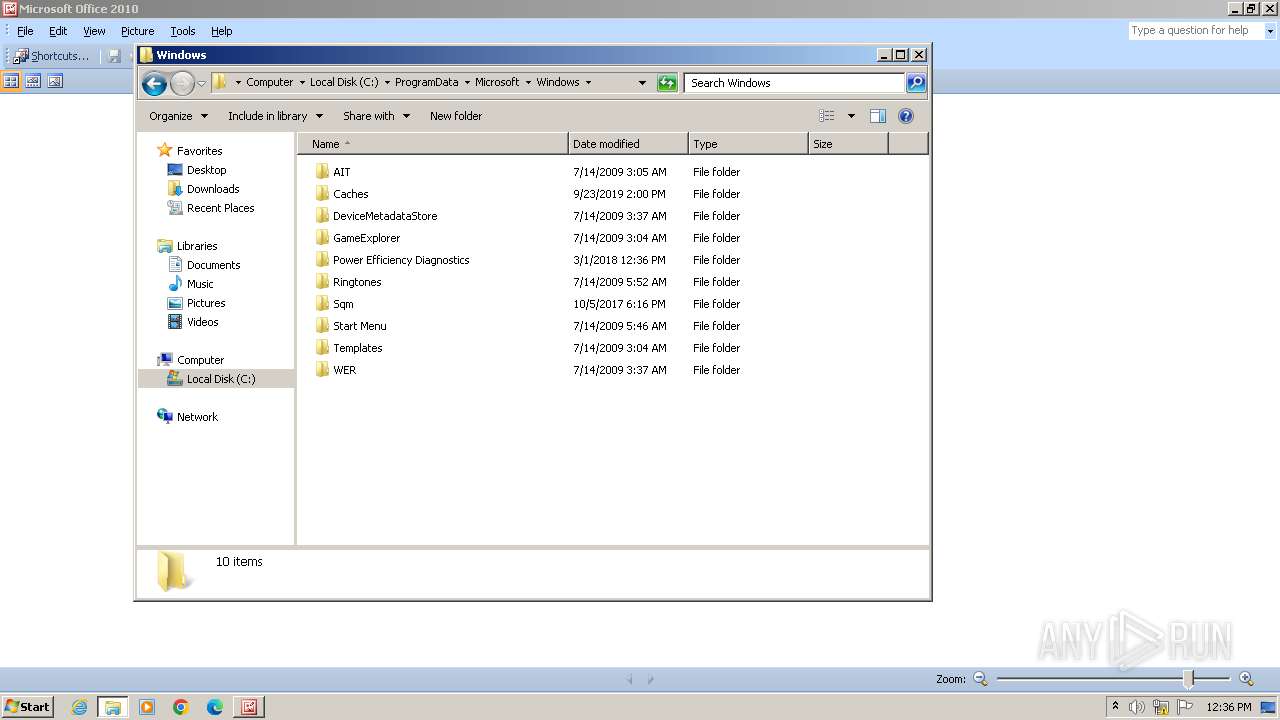1280x720 pixels.
Task: Open the Music library
Action: tap(200, 284)
